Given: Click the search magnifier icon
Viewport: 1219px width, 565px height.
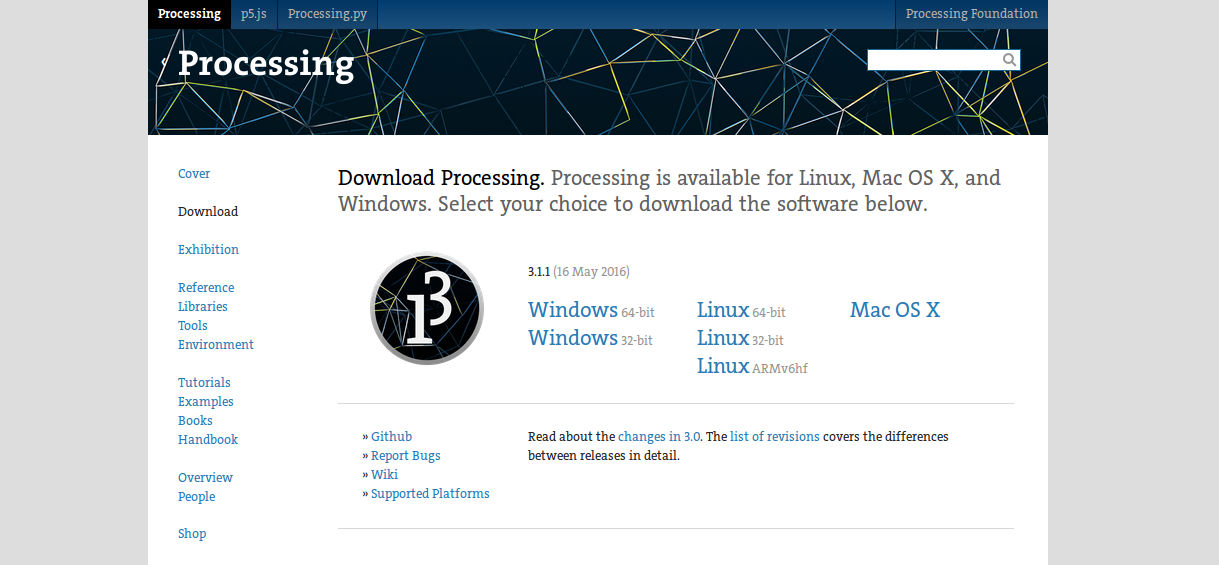Looking at the screenshot, I should (x=1009, y=60).
